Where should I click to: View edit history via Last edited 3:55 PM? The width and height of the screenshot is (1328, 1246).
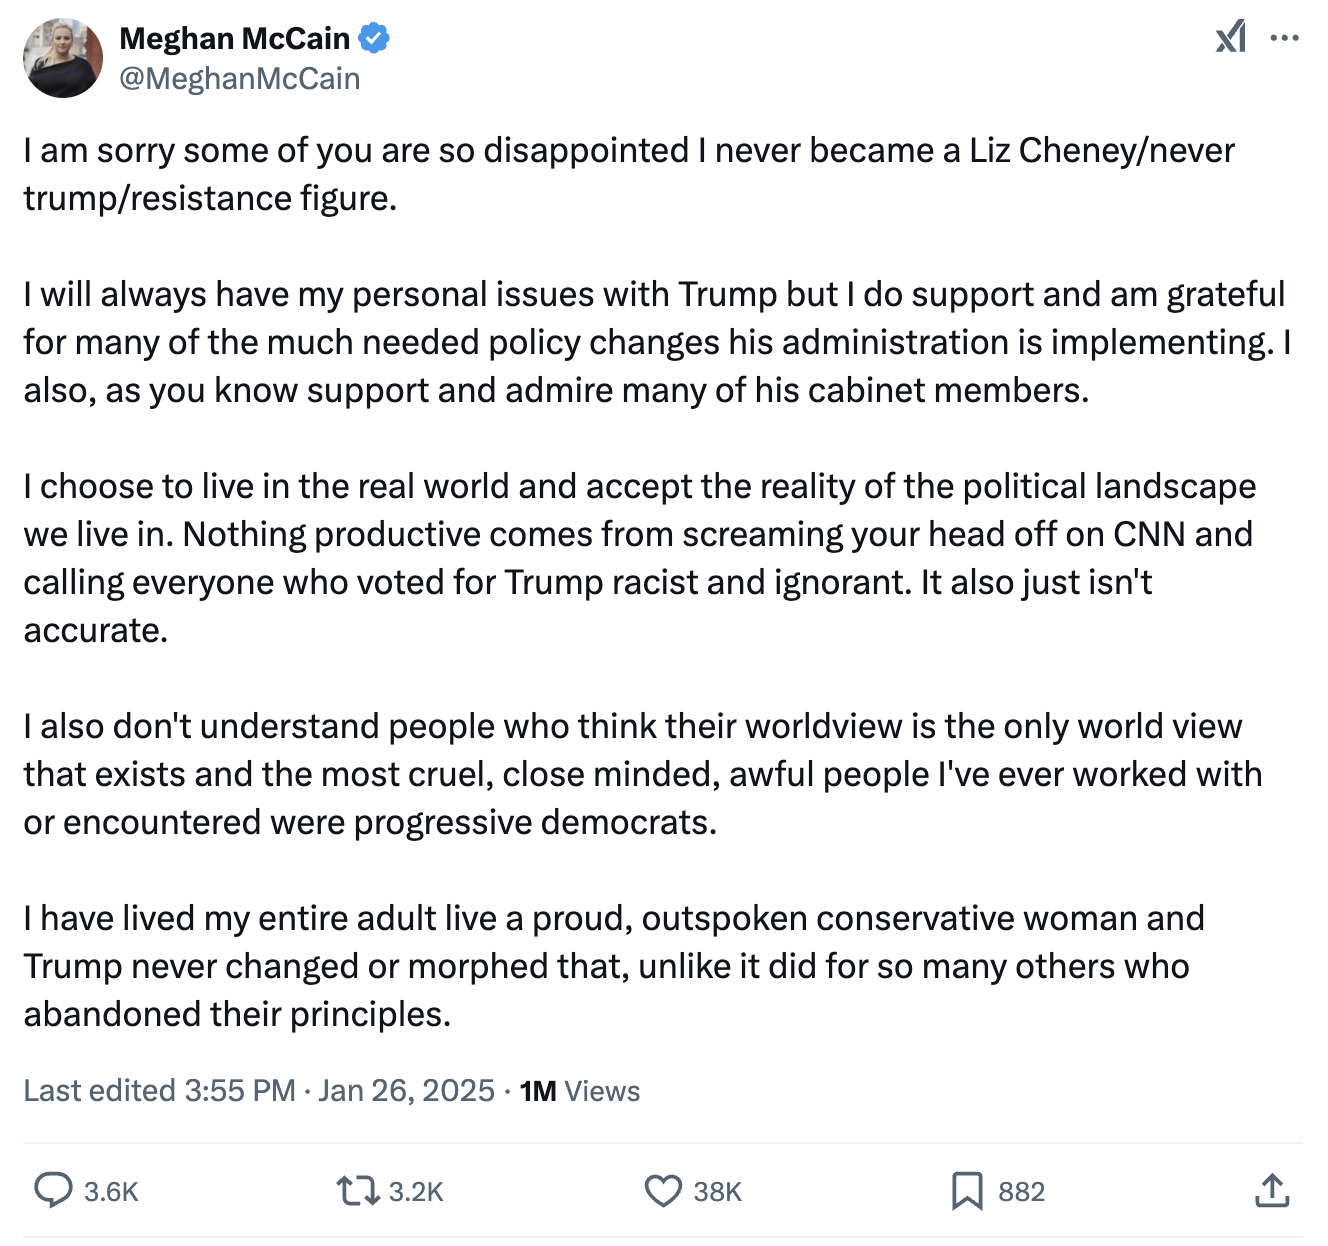click(159, 1090)
